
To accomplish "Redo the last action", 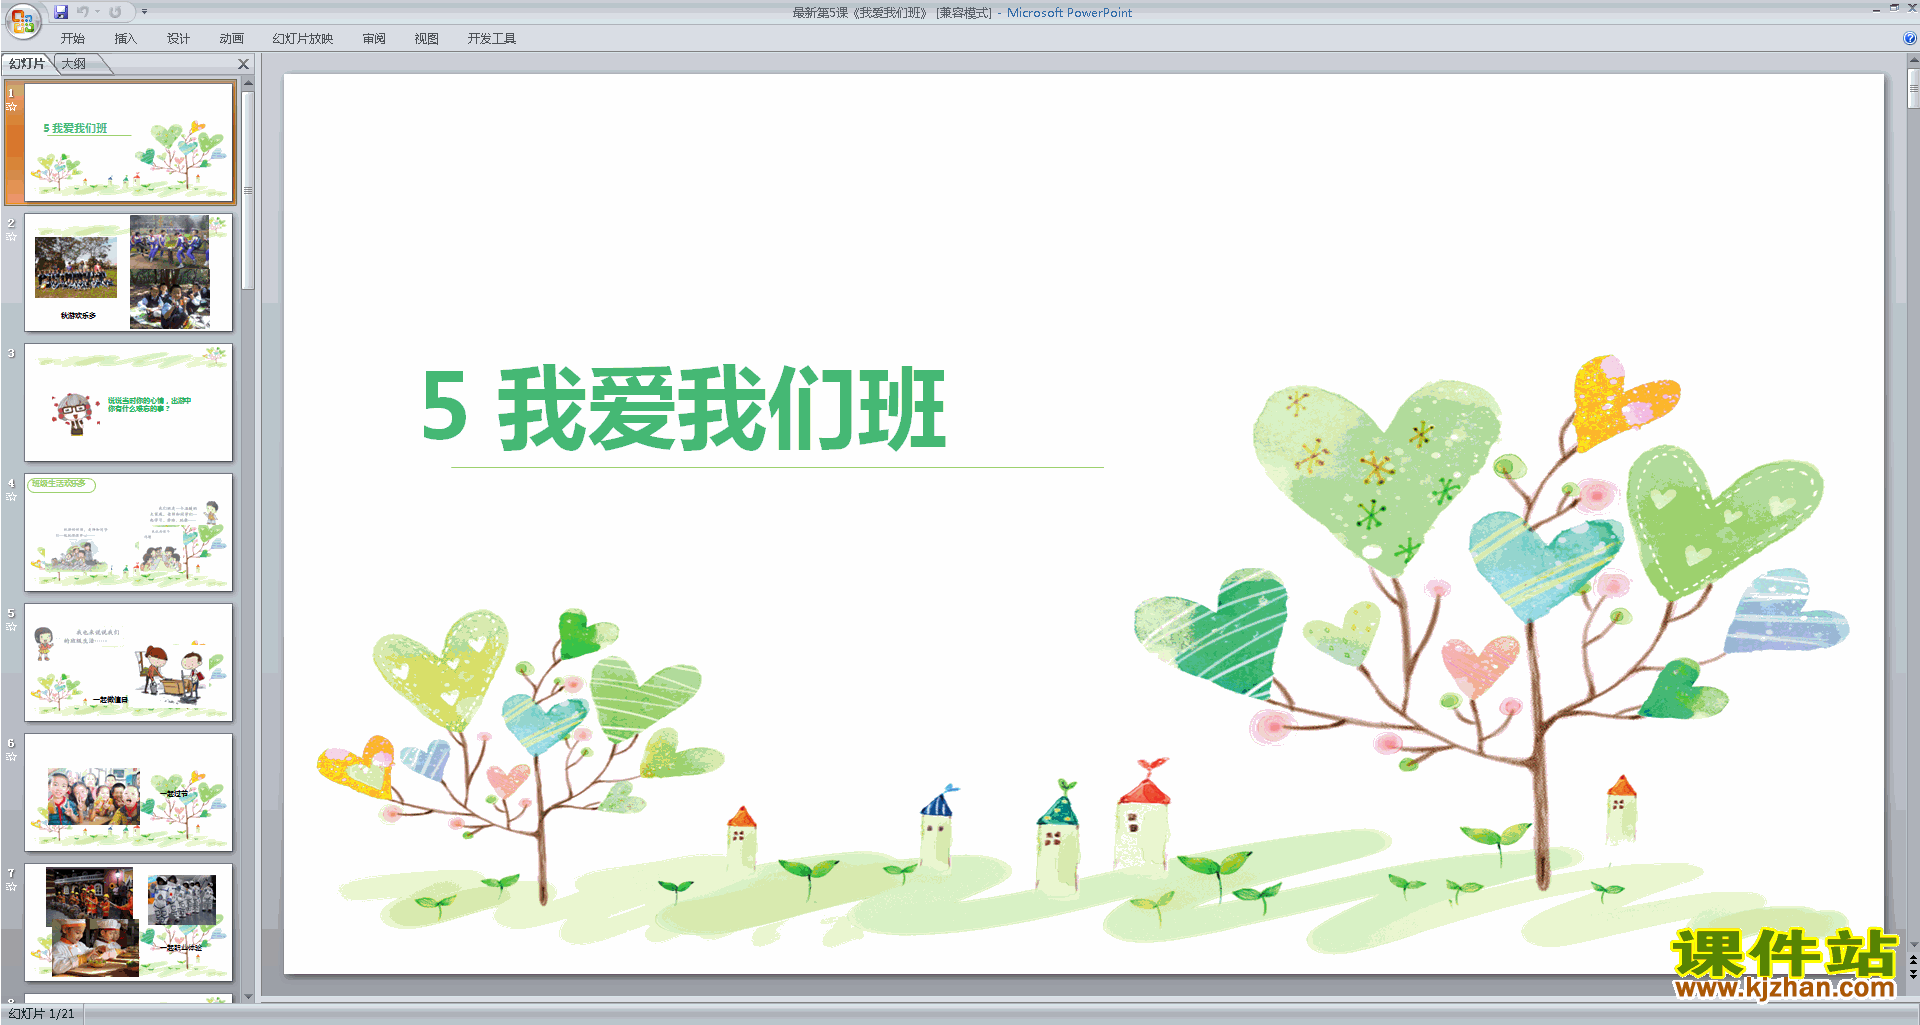I will click(x=115, y=12).
